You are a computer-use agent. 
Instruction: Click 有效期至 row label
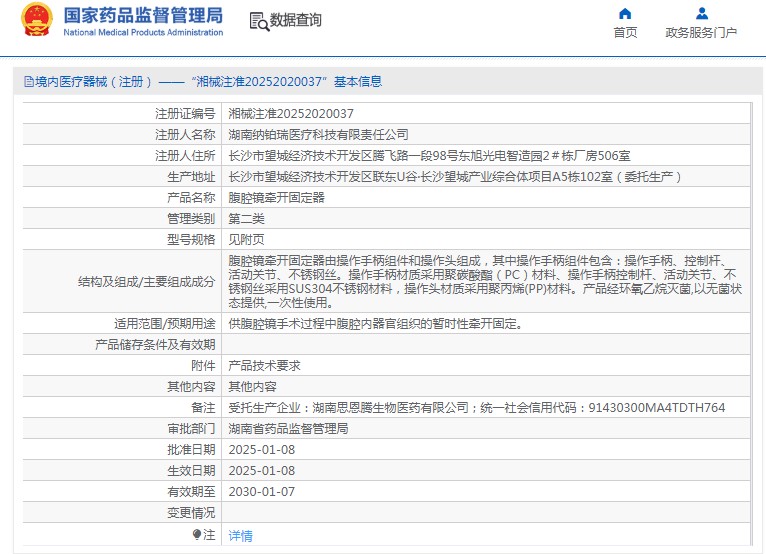tap(191, 492)
